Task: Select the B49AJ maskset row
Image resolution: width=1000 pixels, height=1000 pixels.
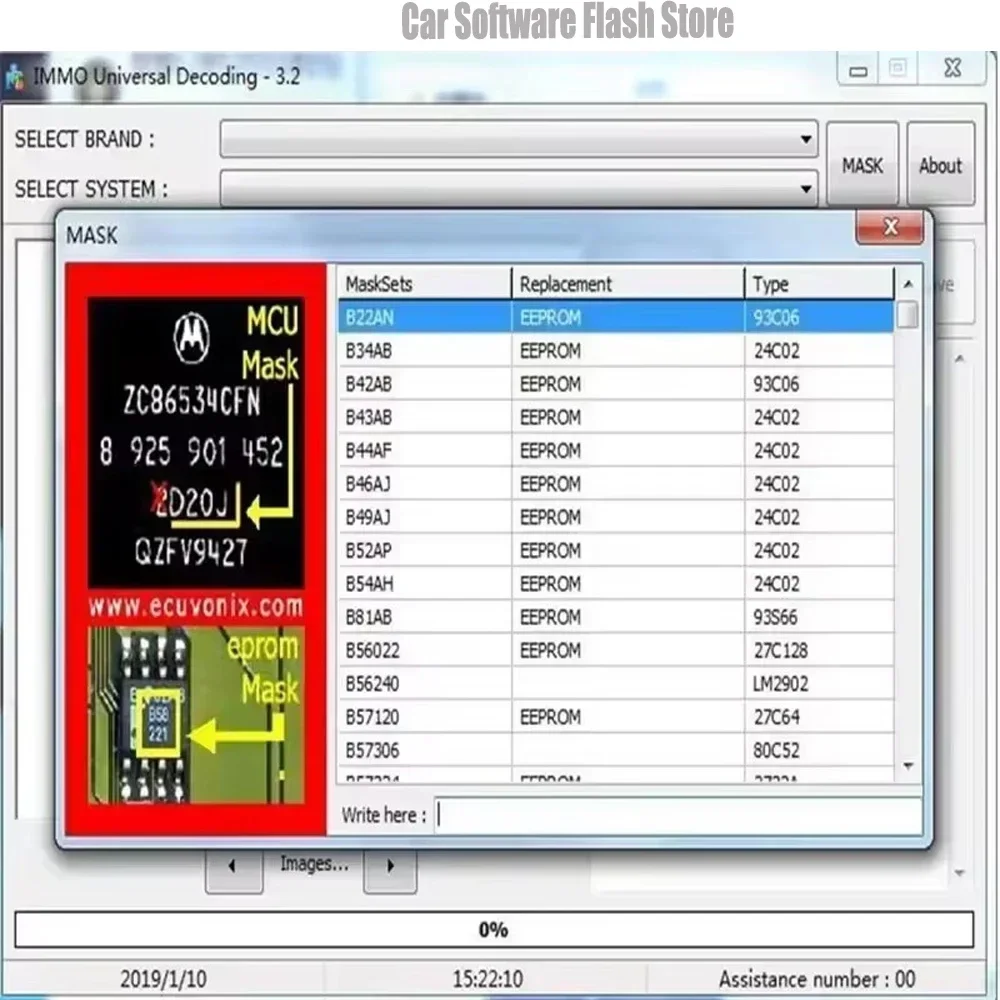Action: (615, 517)
